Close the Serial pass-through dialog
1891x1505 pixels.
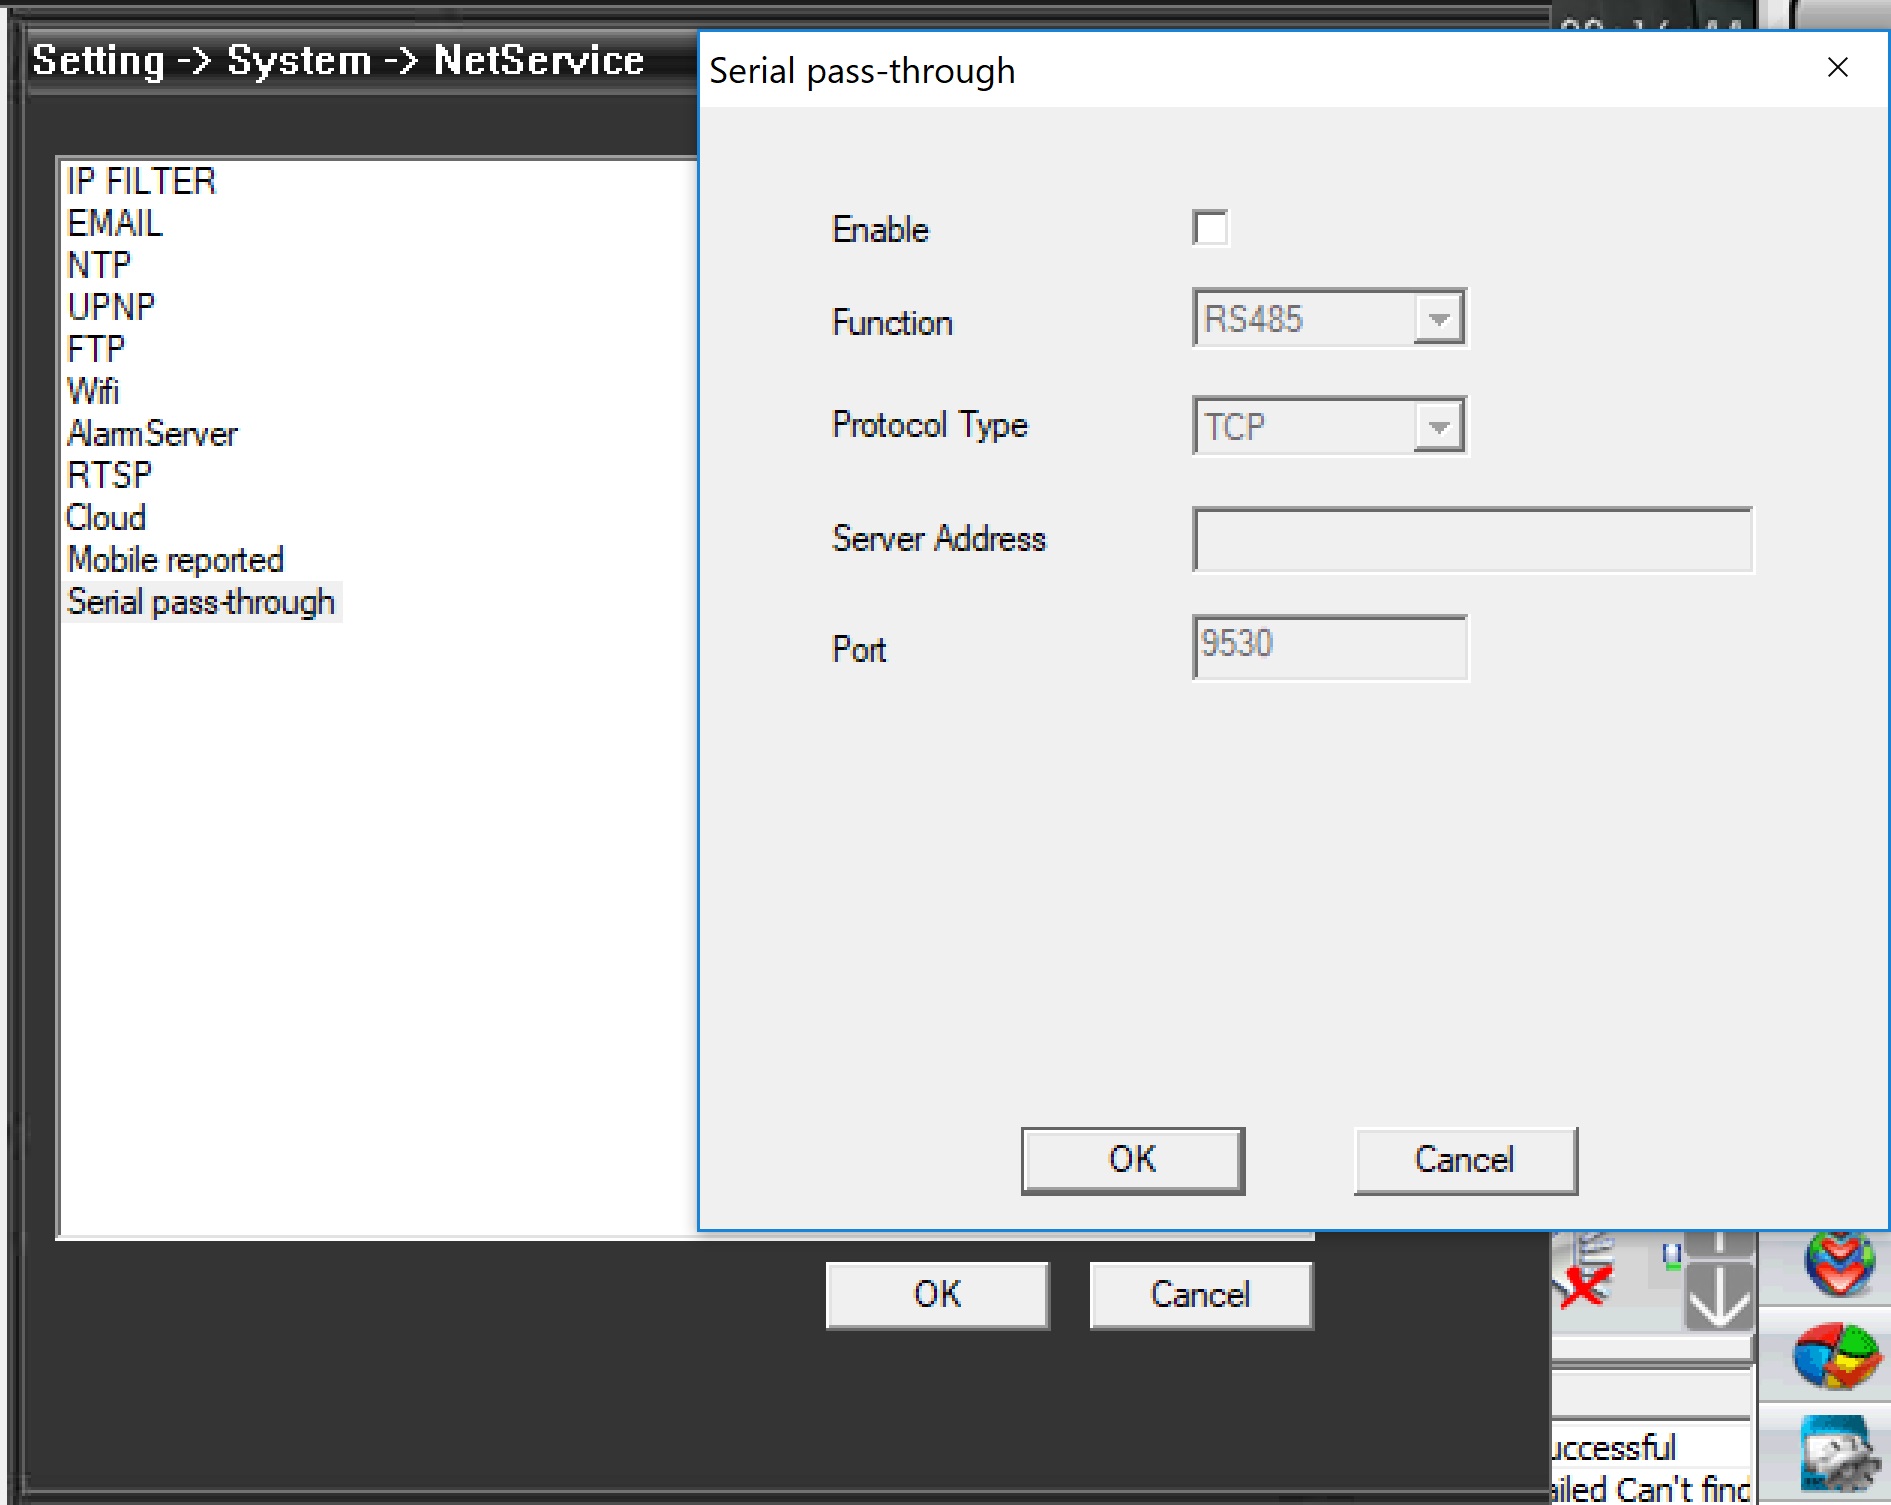coord(1837,68)
